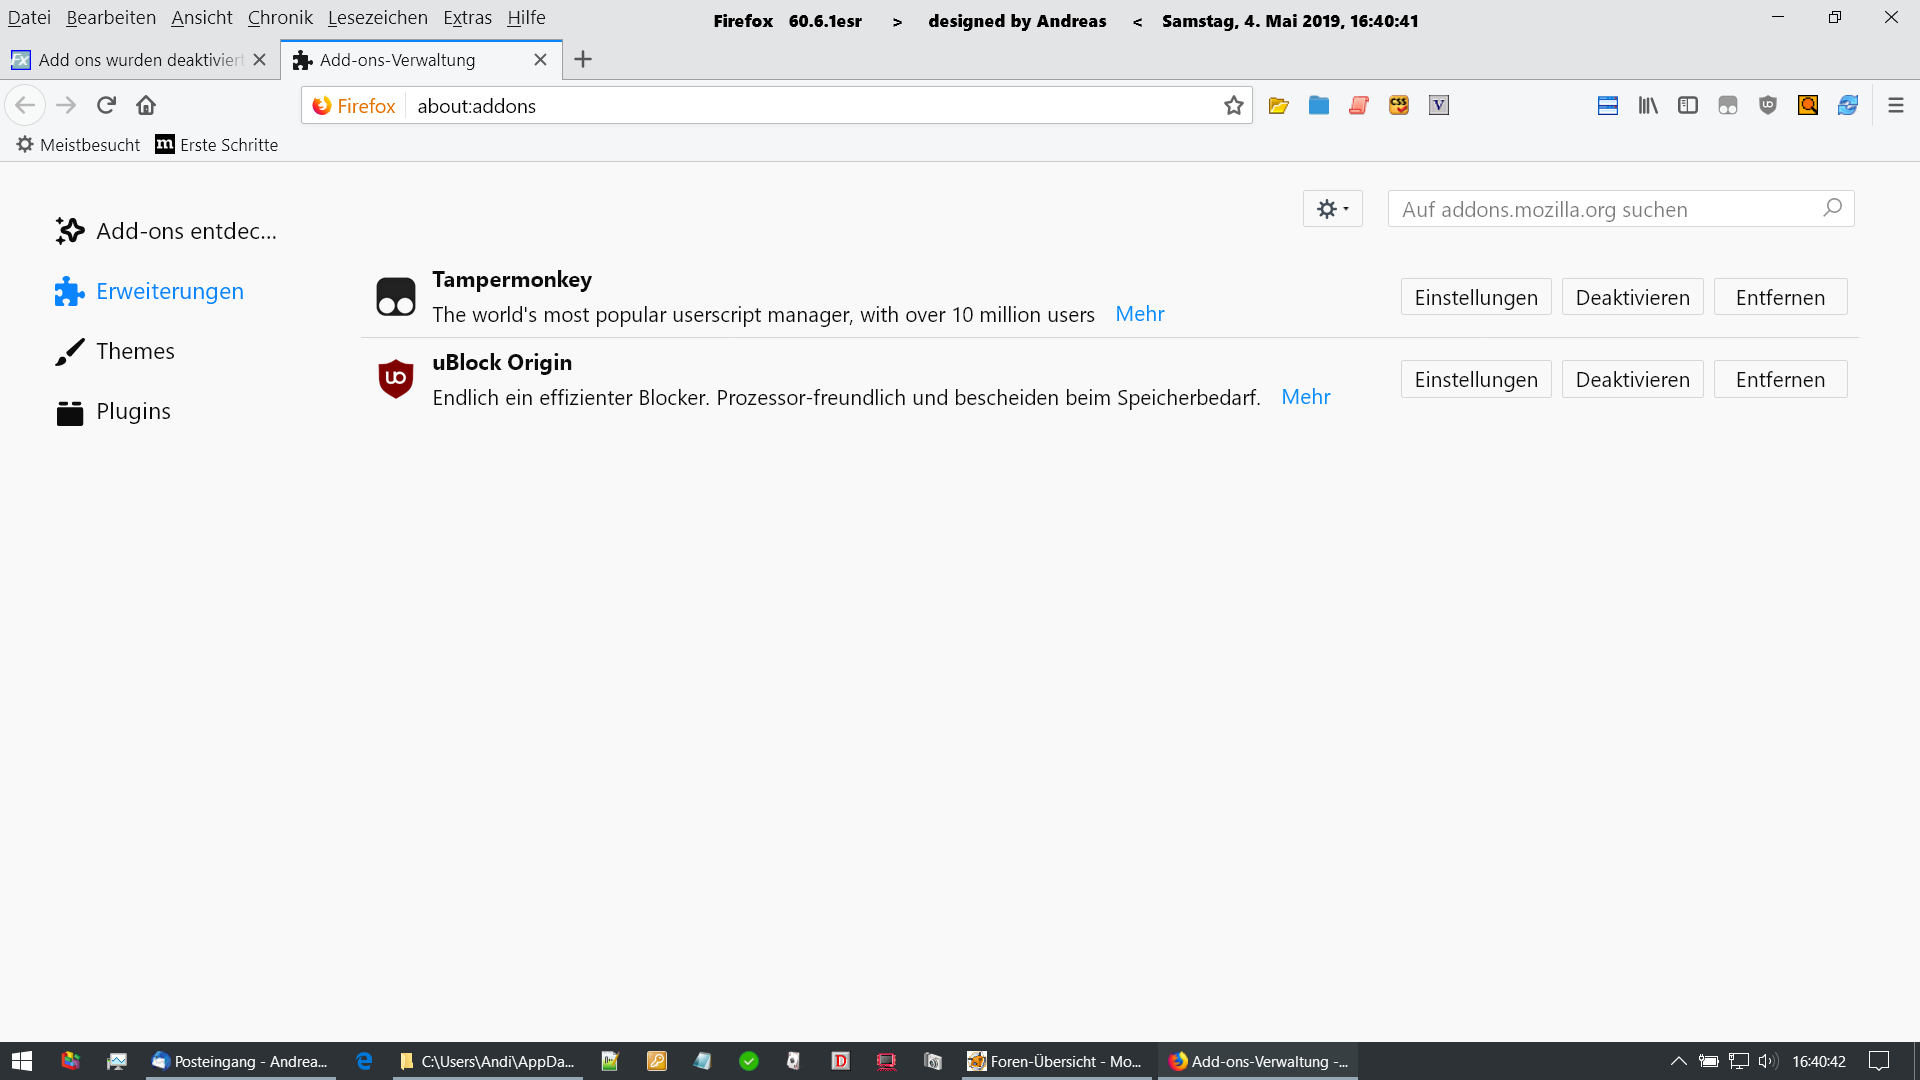Click Mehr link for uBlock Origin
Screen dimensions: 1920x1080
tap(1305, 397)
